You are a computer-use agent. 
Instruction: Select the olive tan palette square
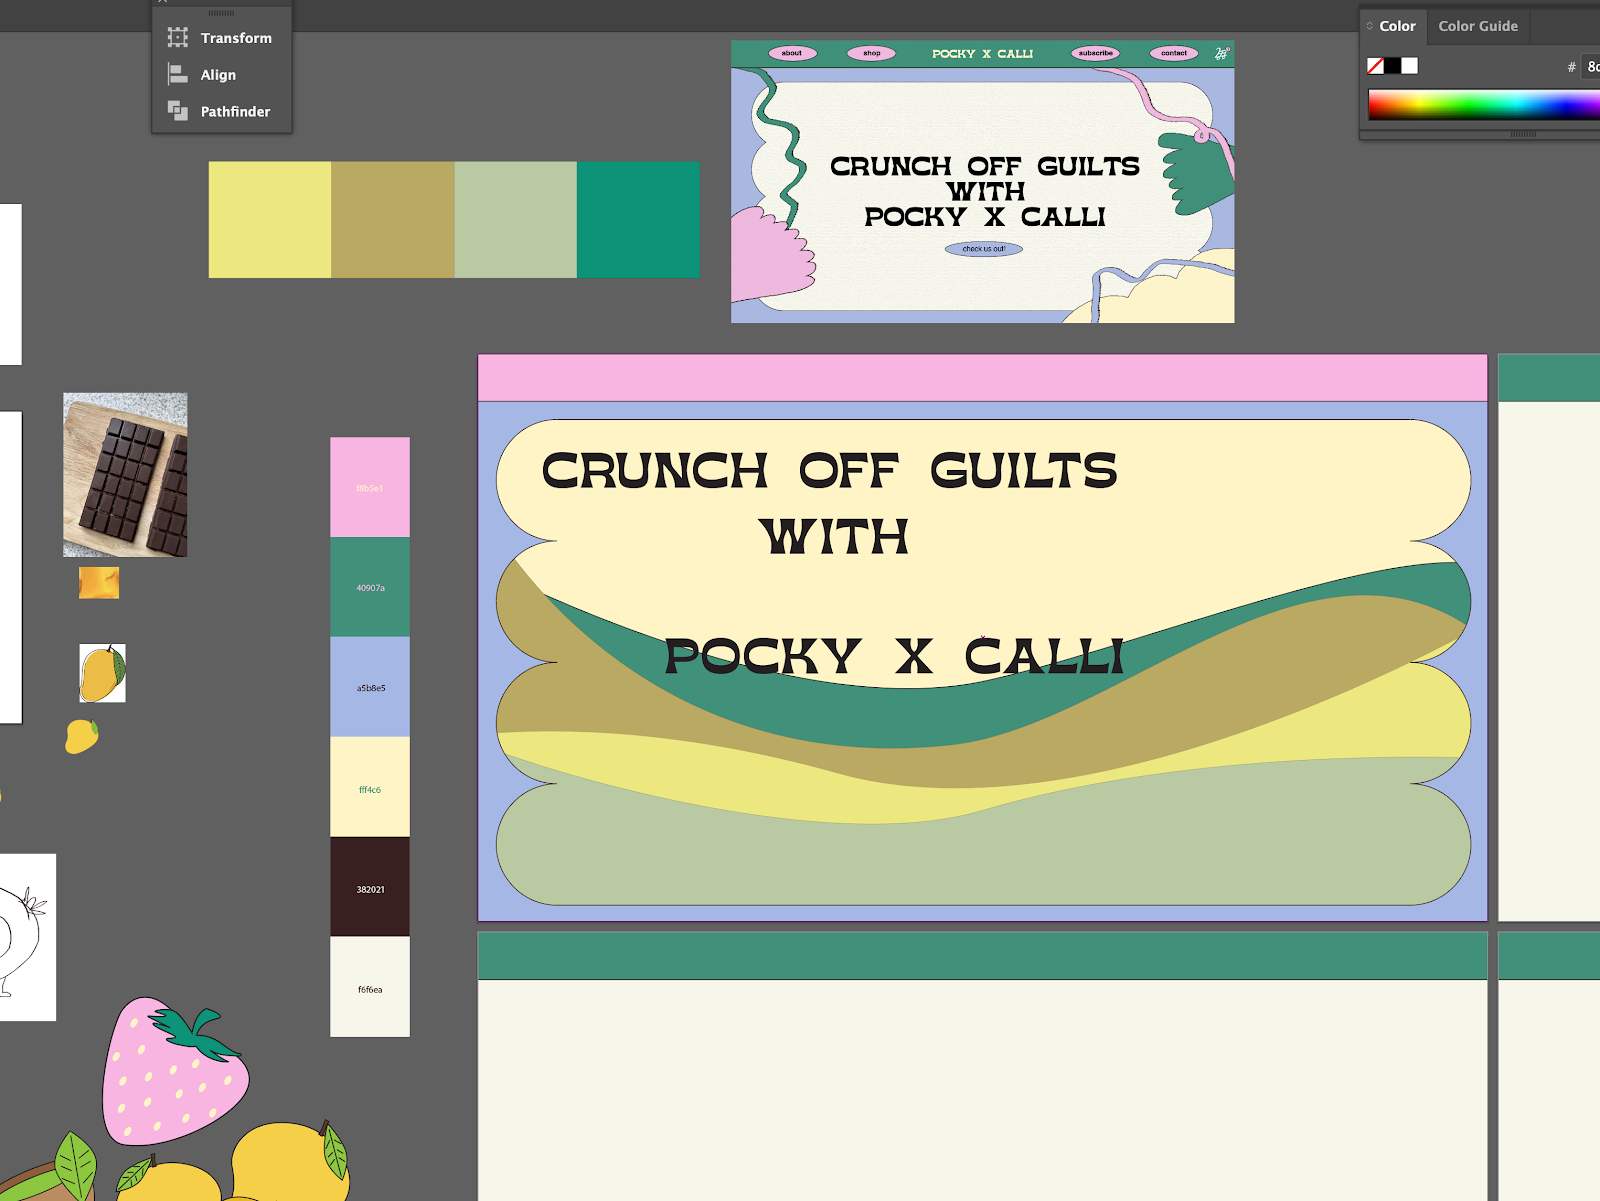click(393, 220)
